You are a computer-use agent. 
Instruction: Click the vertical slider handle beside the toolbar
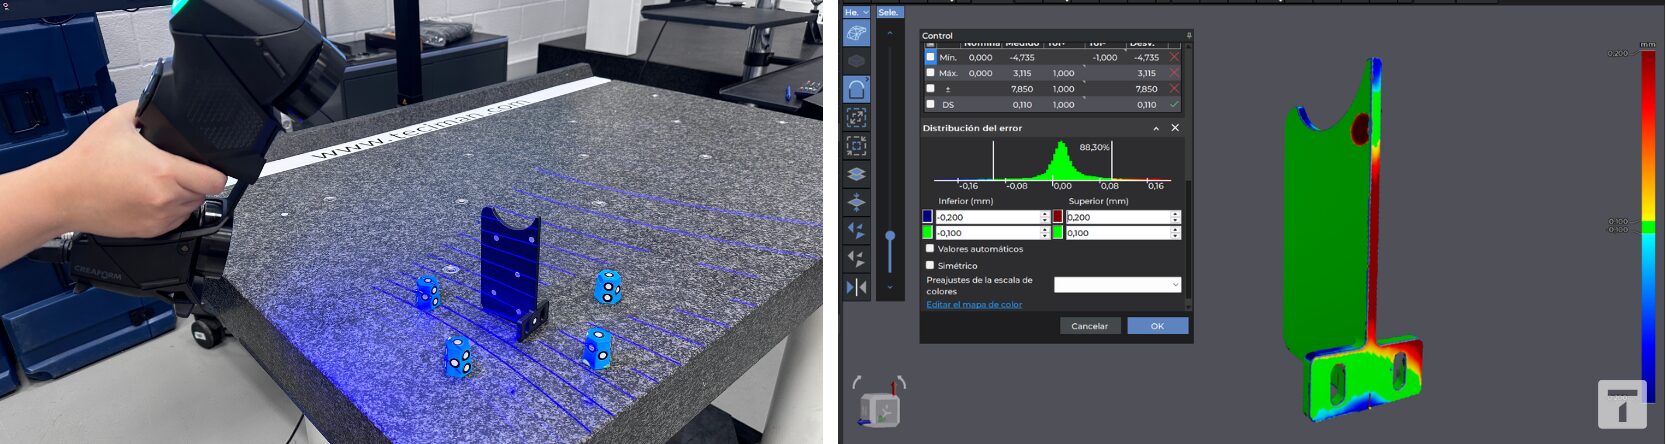(890, 236)
